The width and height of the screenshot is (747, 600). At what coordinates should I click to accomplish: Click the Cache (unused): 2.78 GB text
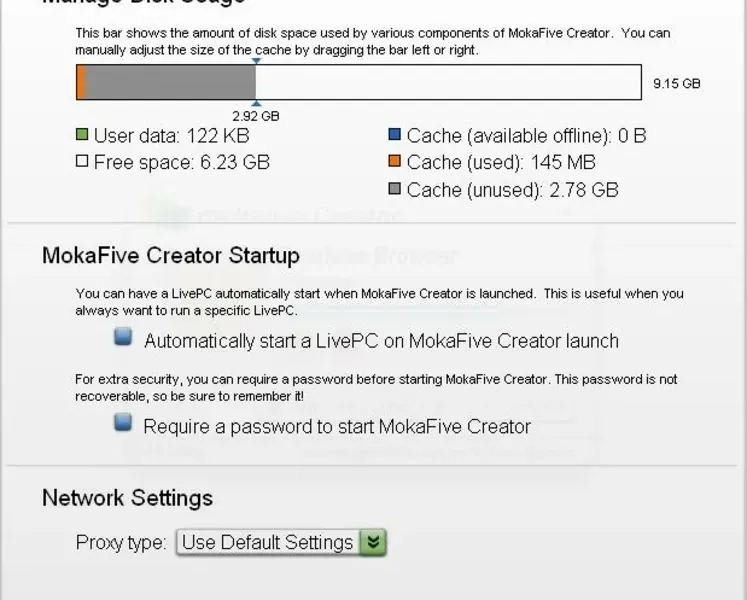(512, 189)
